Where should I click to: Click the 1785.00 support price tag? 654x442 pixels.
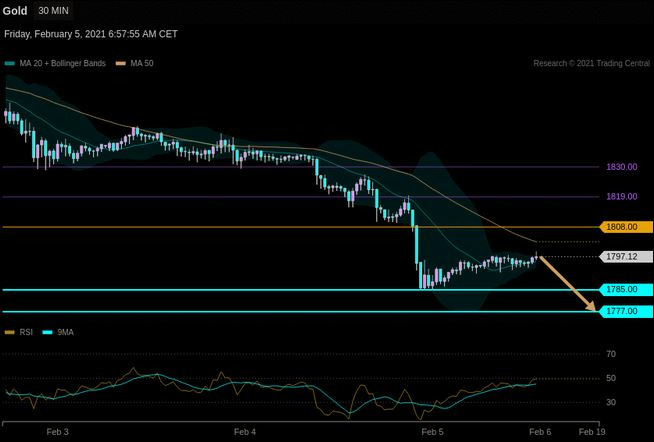tap(626, 289)
